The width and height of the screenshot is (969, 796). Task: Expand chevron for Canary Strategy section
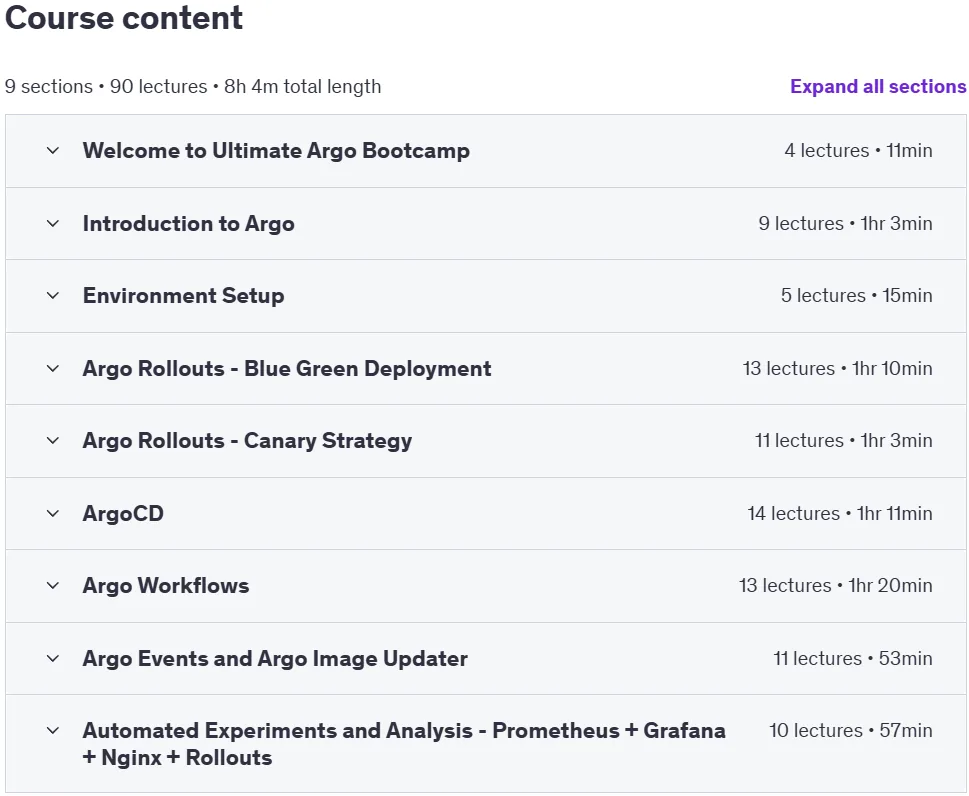pyautogui.click(x=53, y=441)
